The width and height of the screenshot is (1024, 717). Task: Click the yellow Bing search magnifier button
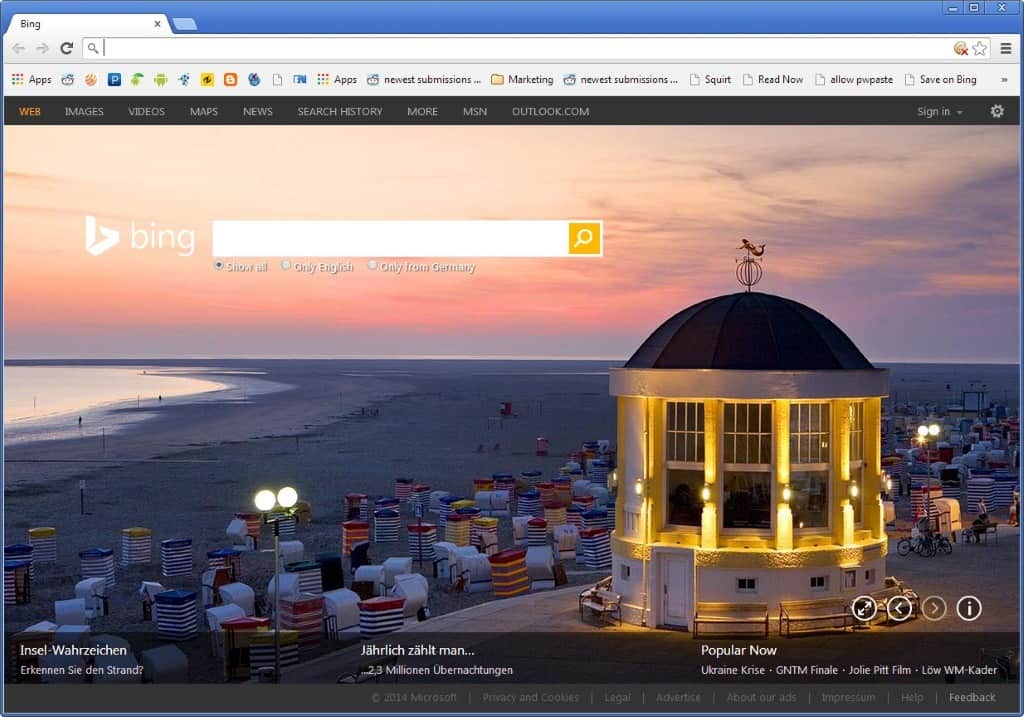click(x=584, y=238)
